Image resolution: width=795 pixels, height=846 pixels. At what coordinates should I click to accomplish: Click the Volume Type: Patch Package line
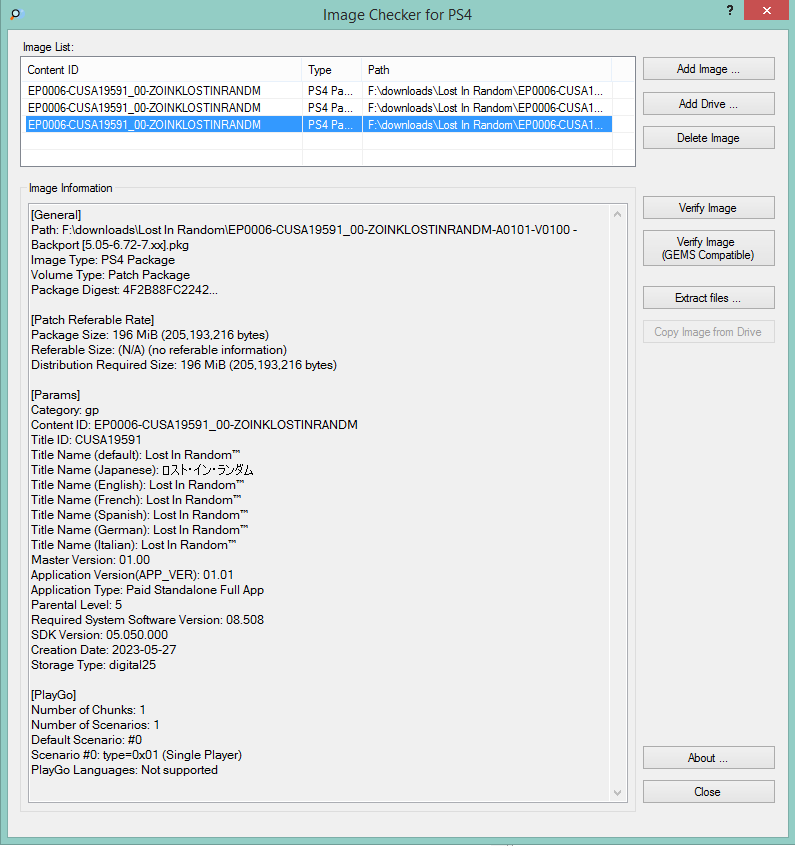(111, 275)
